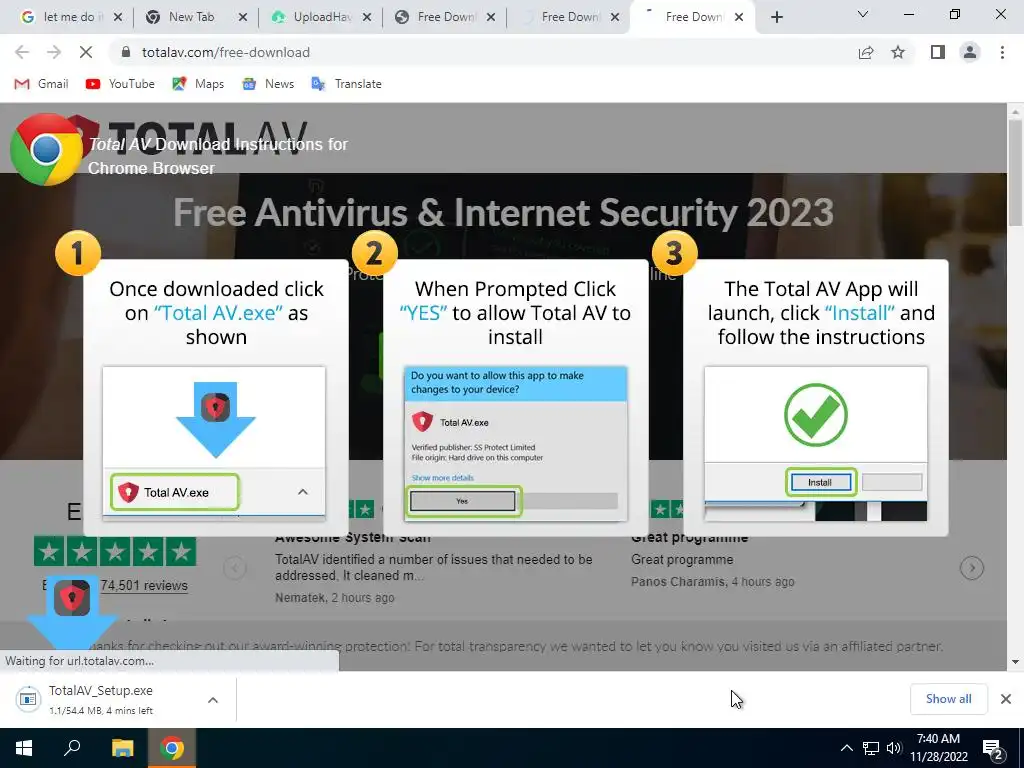This screenshot has height=768, width=1024.
Task: Show next review with right arrow
Action: tap(972, 568)
